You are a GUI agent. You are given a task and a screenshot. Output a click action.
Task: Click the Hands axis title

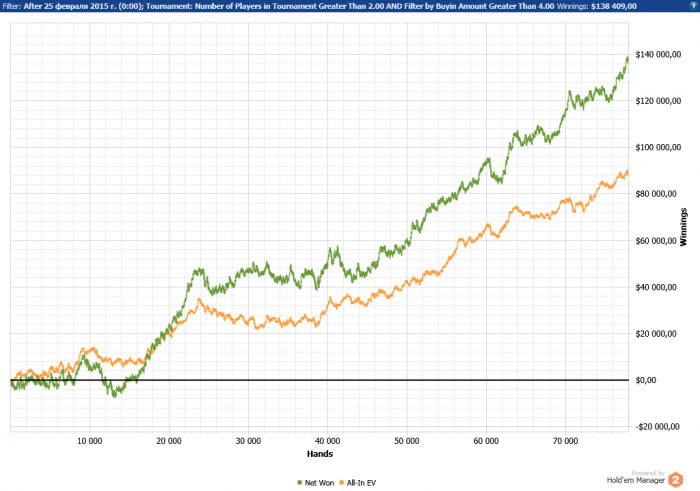point(320,454)
